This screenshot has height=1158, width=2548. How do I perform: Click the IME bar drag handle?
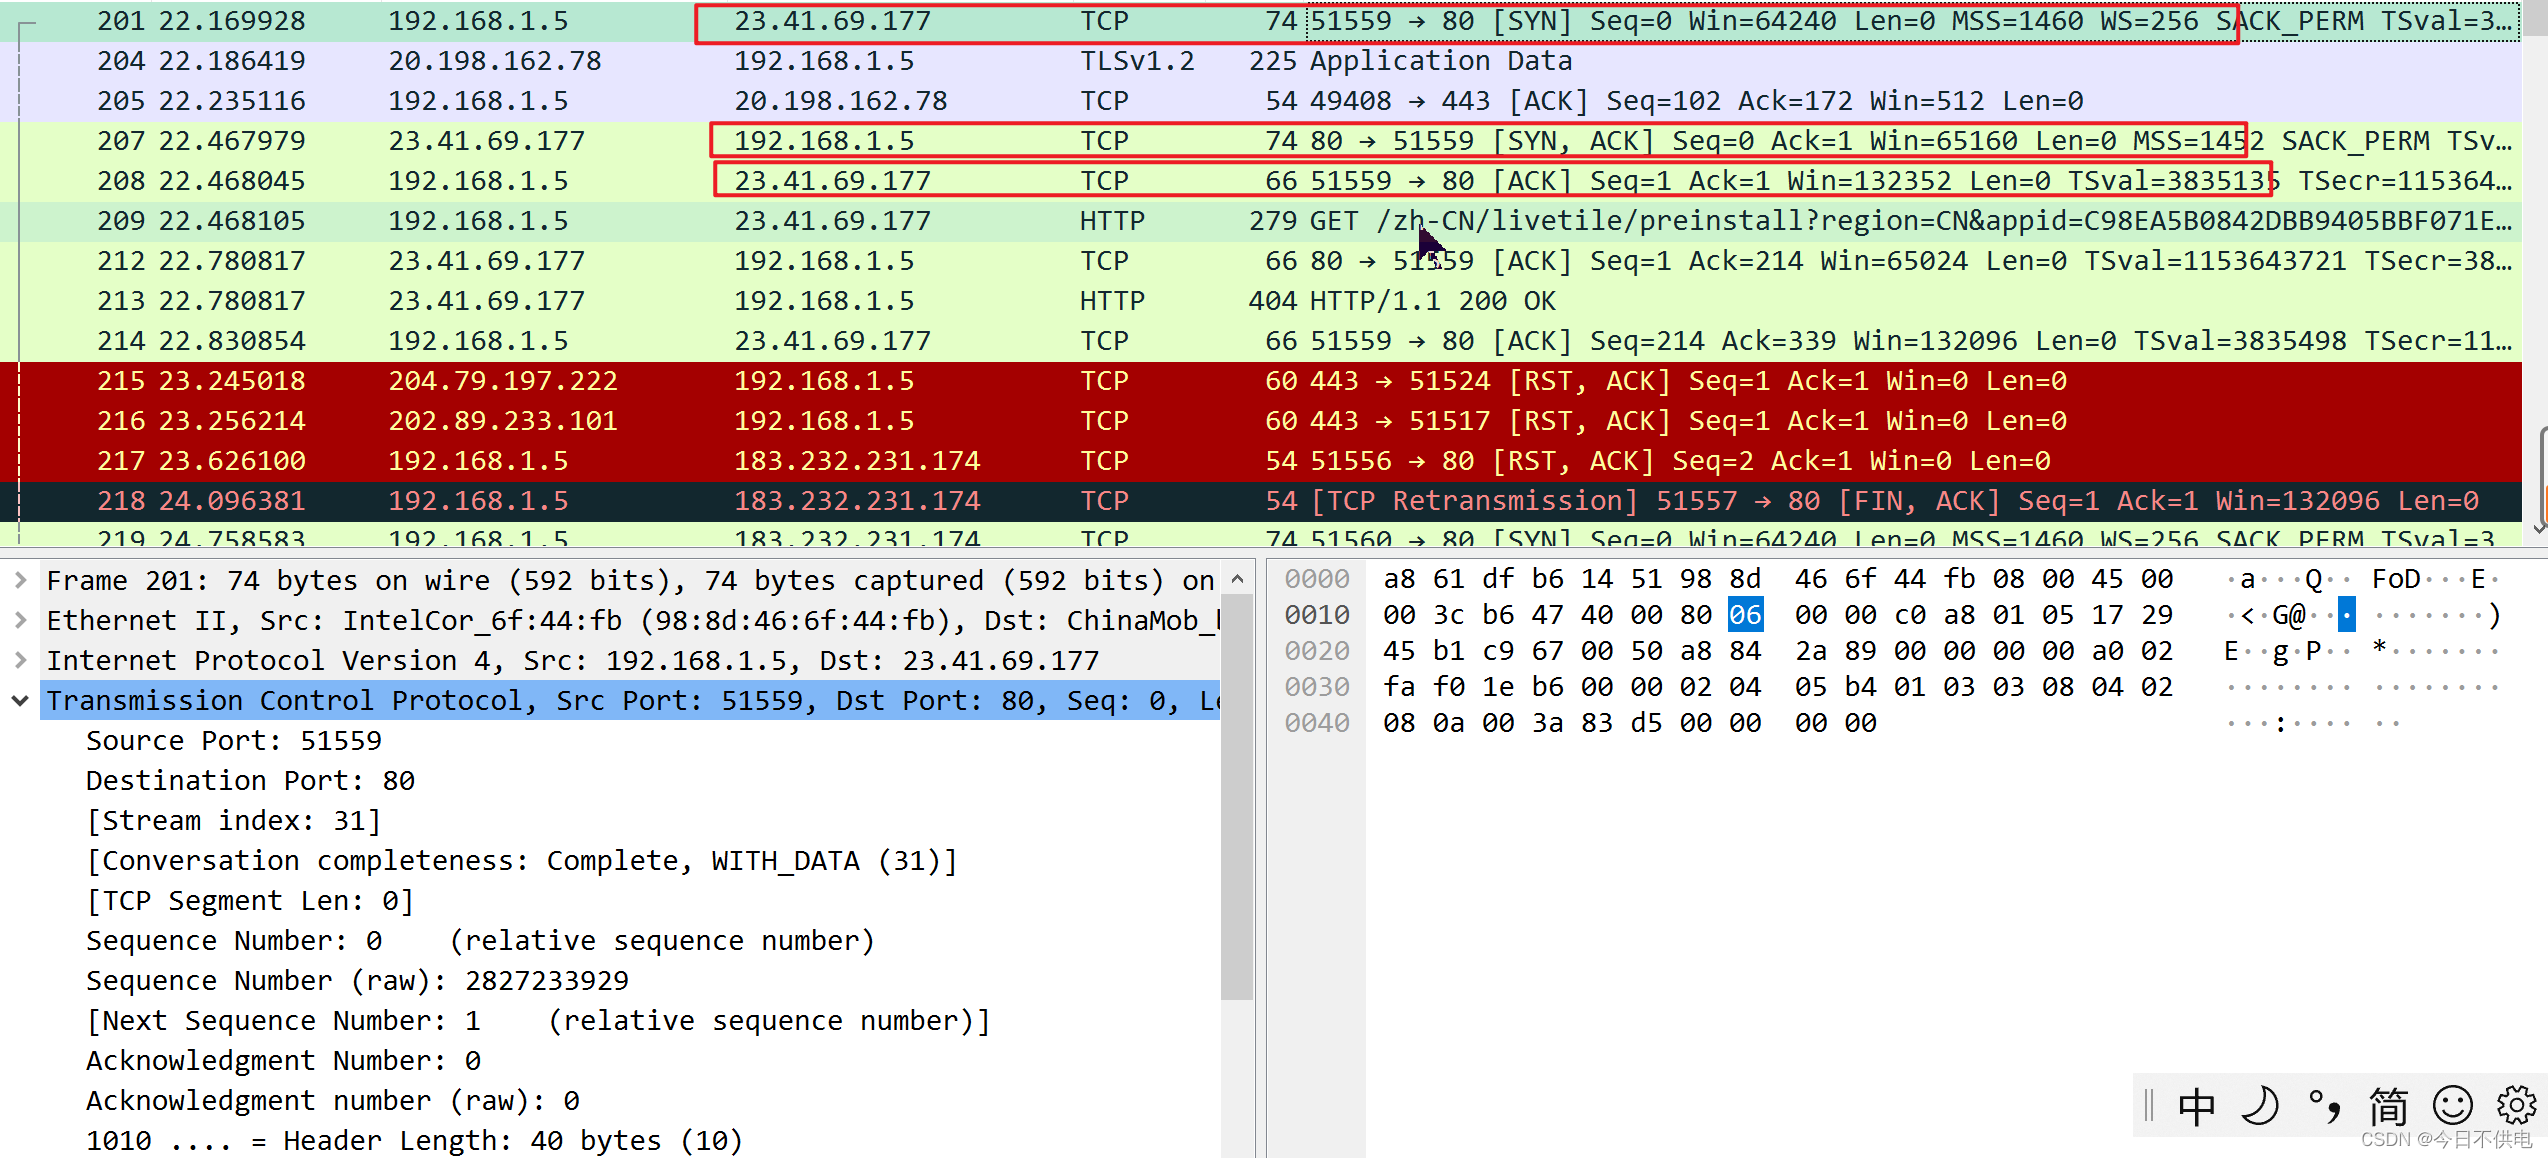(x=2149, y=1107)
